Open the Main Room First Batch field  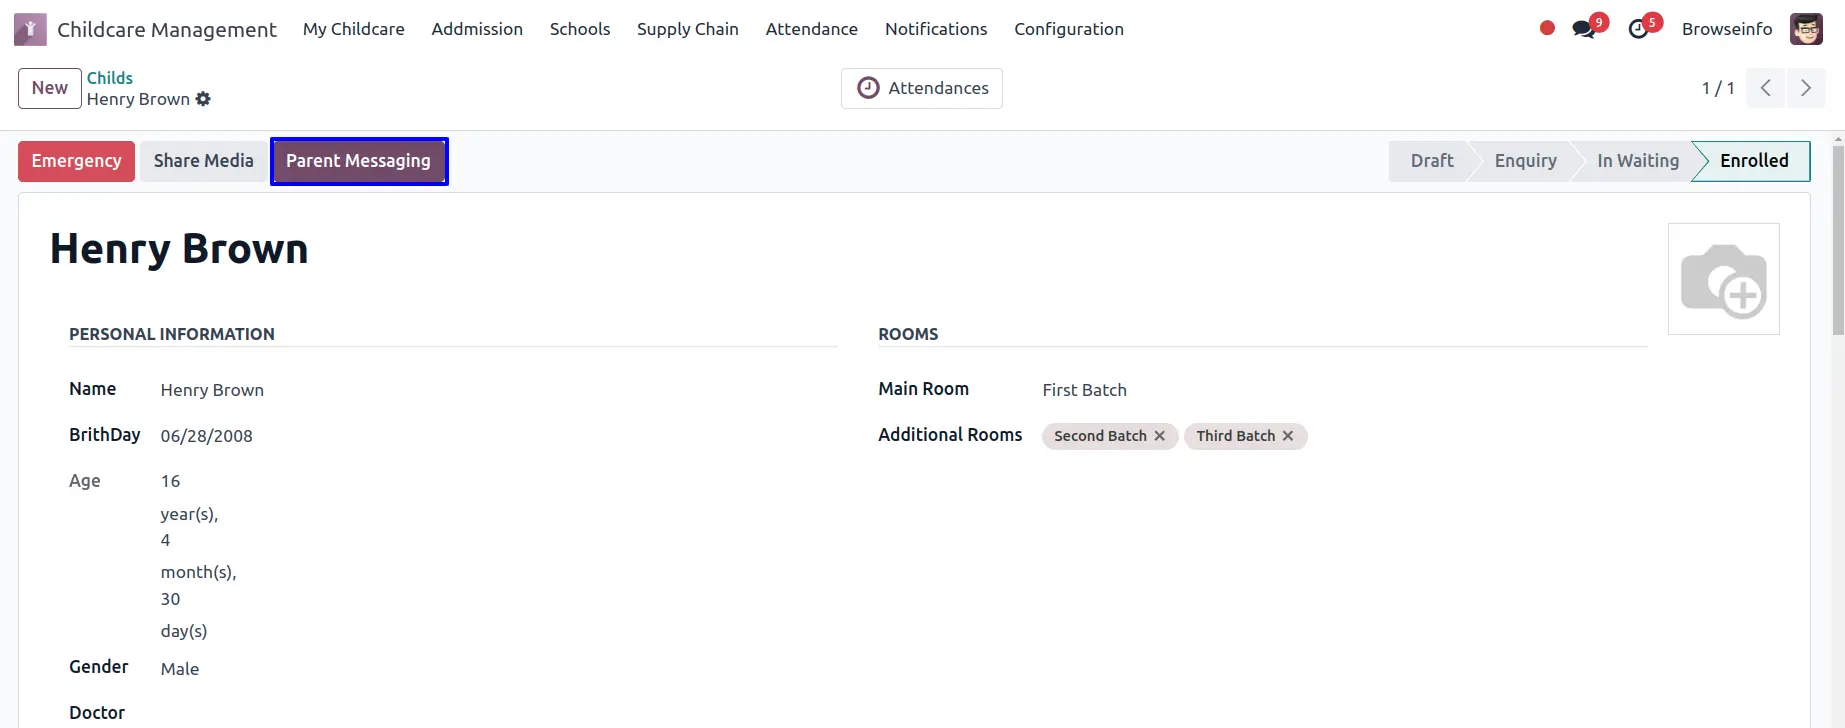(x=1084, y=390)
